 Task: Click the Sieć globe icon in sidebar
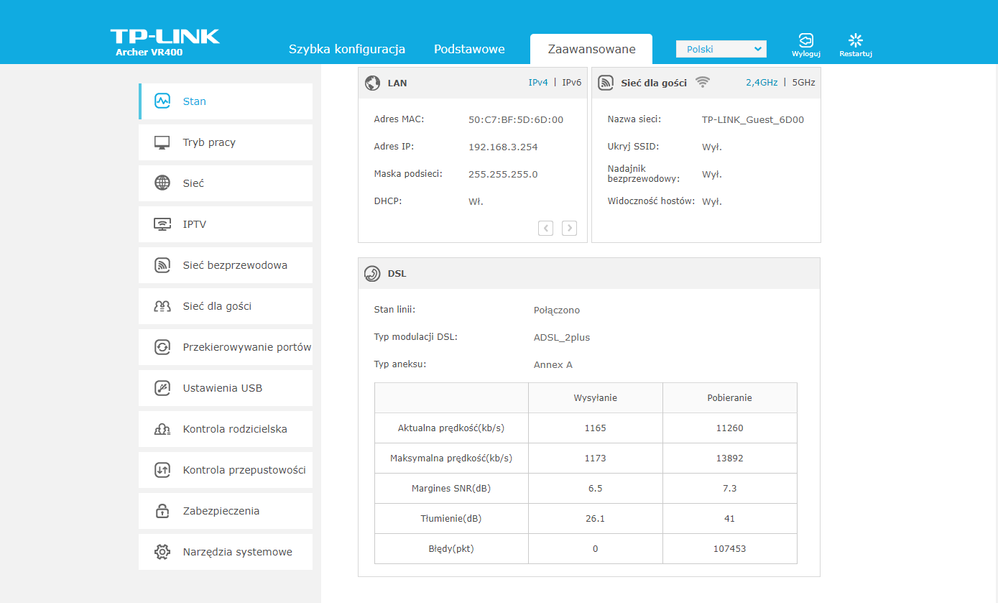point(162,183)
